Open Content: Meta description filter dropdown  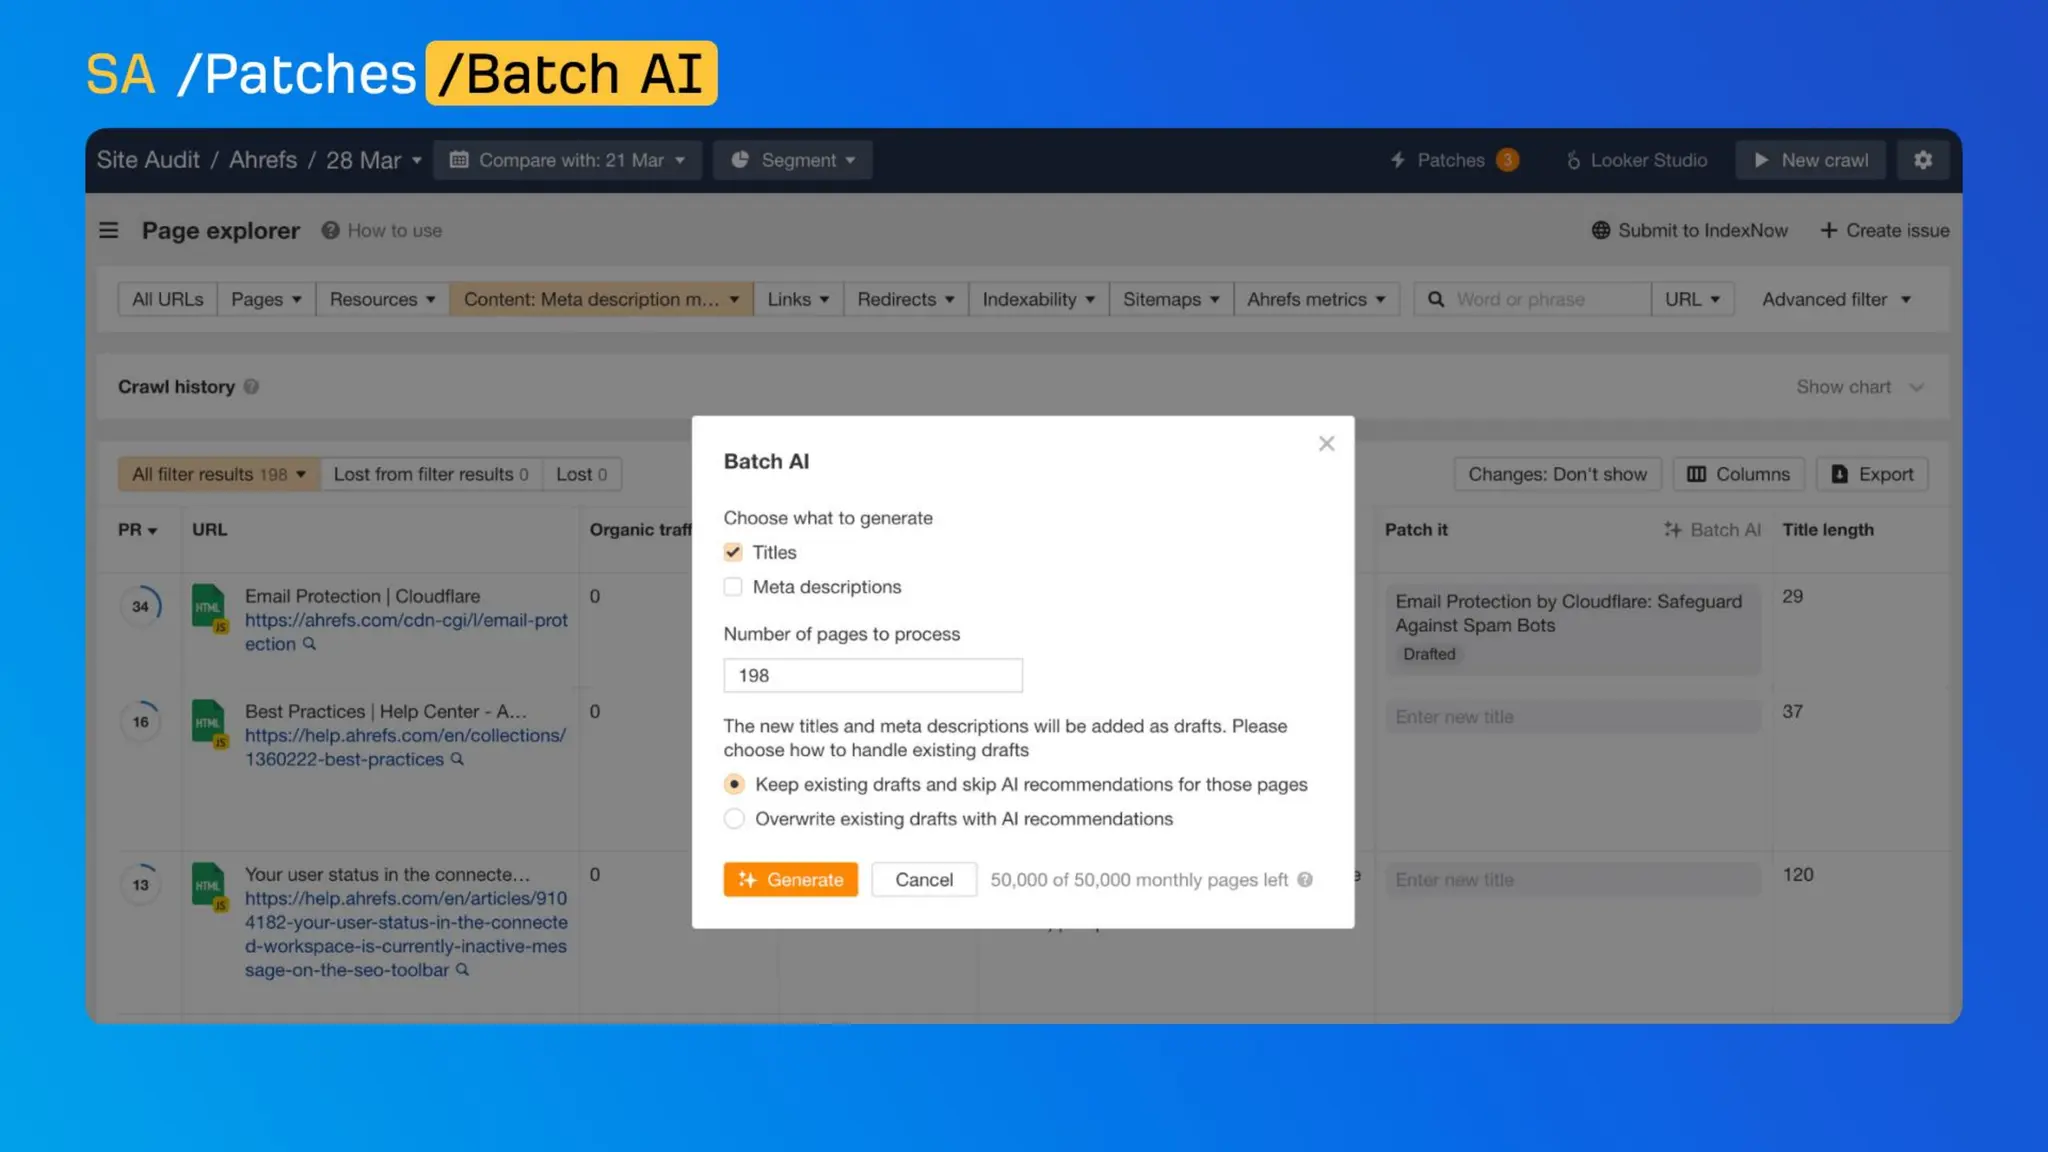pyautogui.click(x=601, y=299)
